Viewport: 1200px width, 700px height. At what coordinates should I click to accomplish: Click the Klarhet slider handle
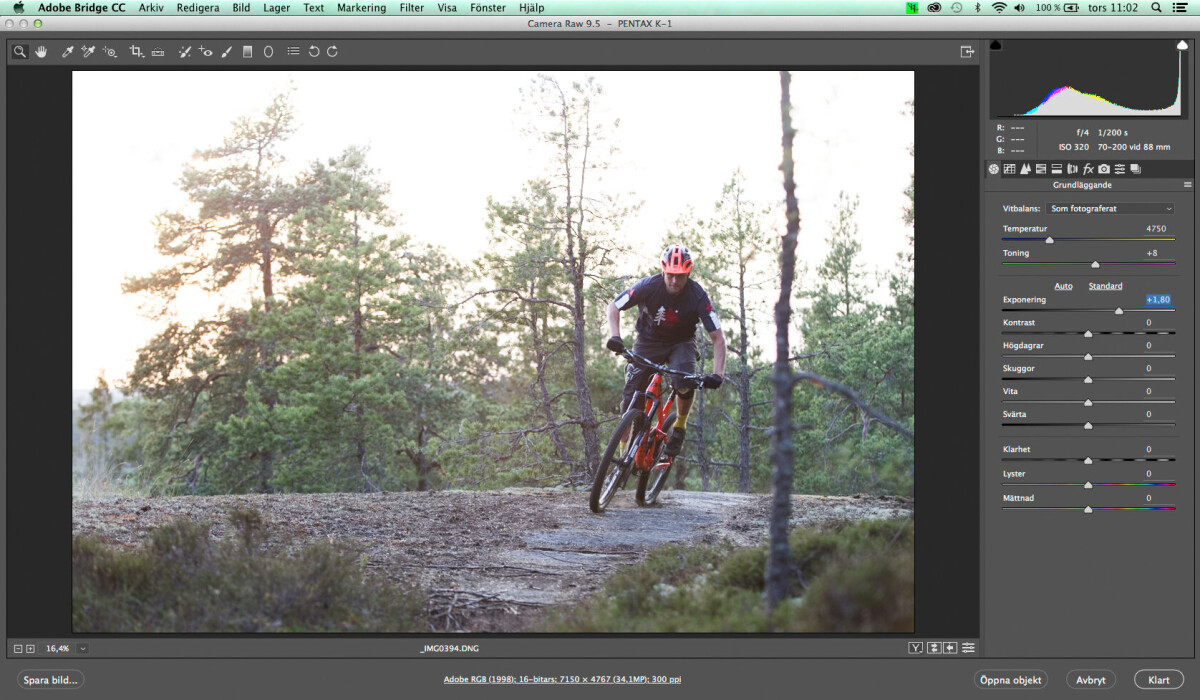point(1088,460)
